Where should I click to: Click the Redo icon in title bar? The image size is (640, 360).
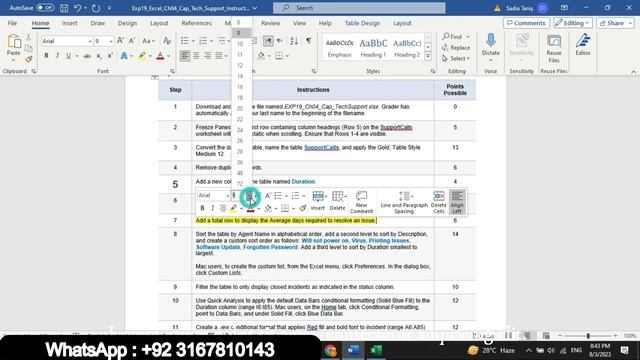(96, 8)
